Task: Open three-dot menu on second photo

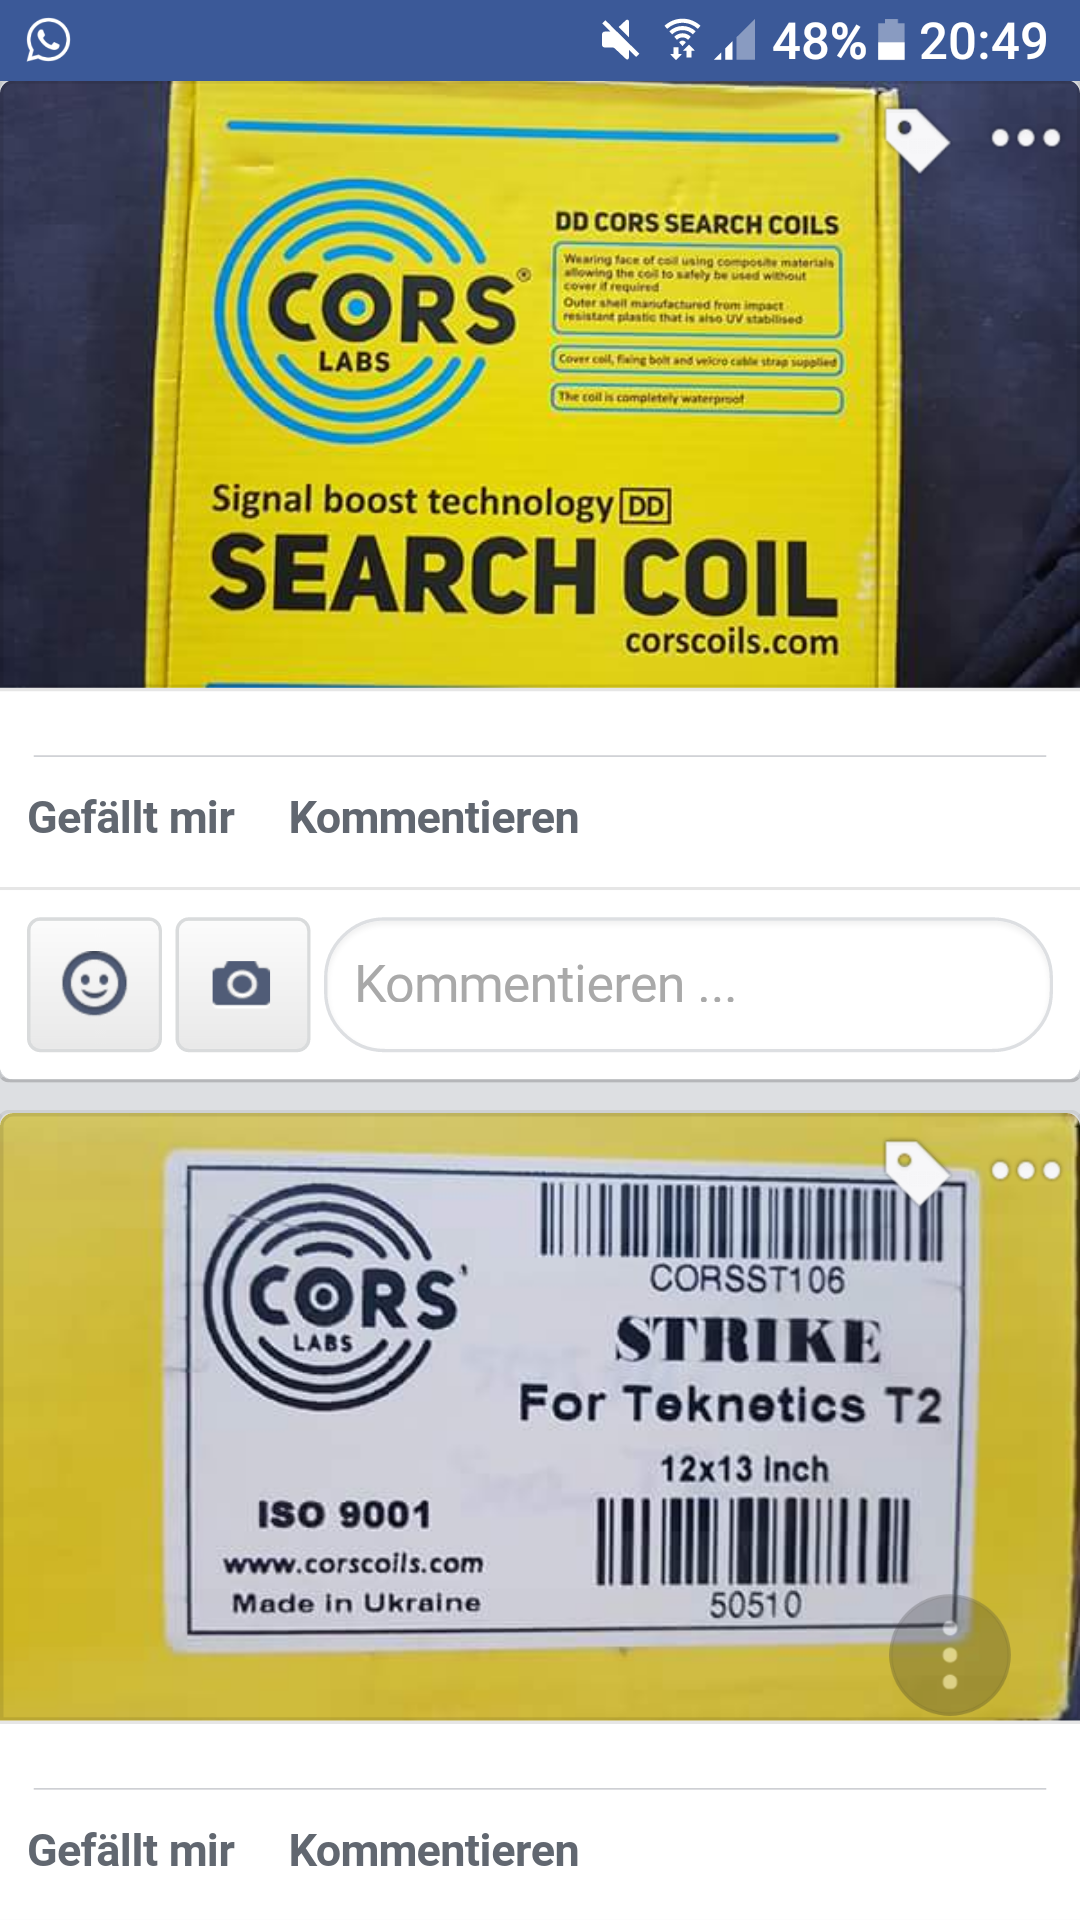Action: 1025,1170
